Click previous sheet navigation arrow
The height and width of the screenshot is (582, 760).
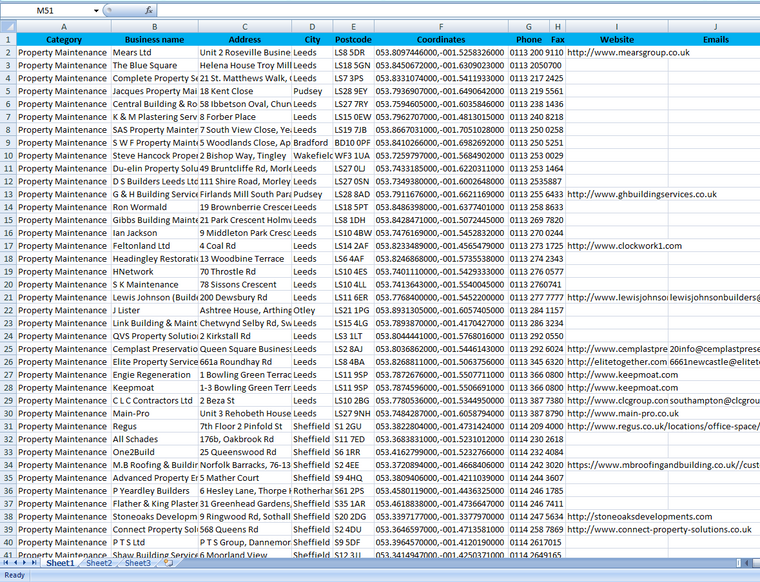(x=15, y=563)
